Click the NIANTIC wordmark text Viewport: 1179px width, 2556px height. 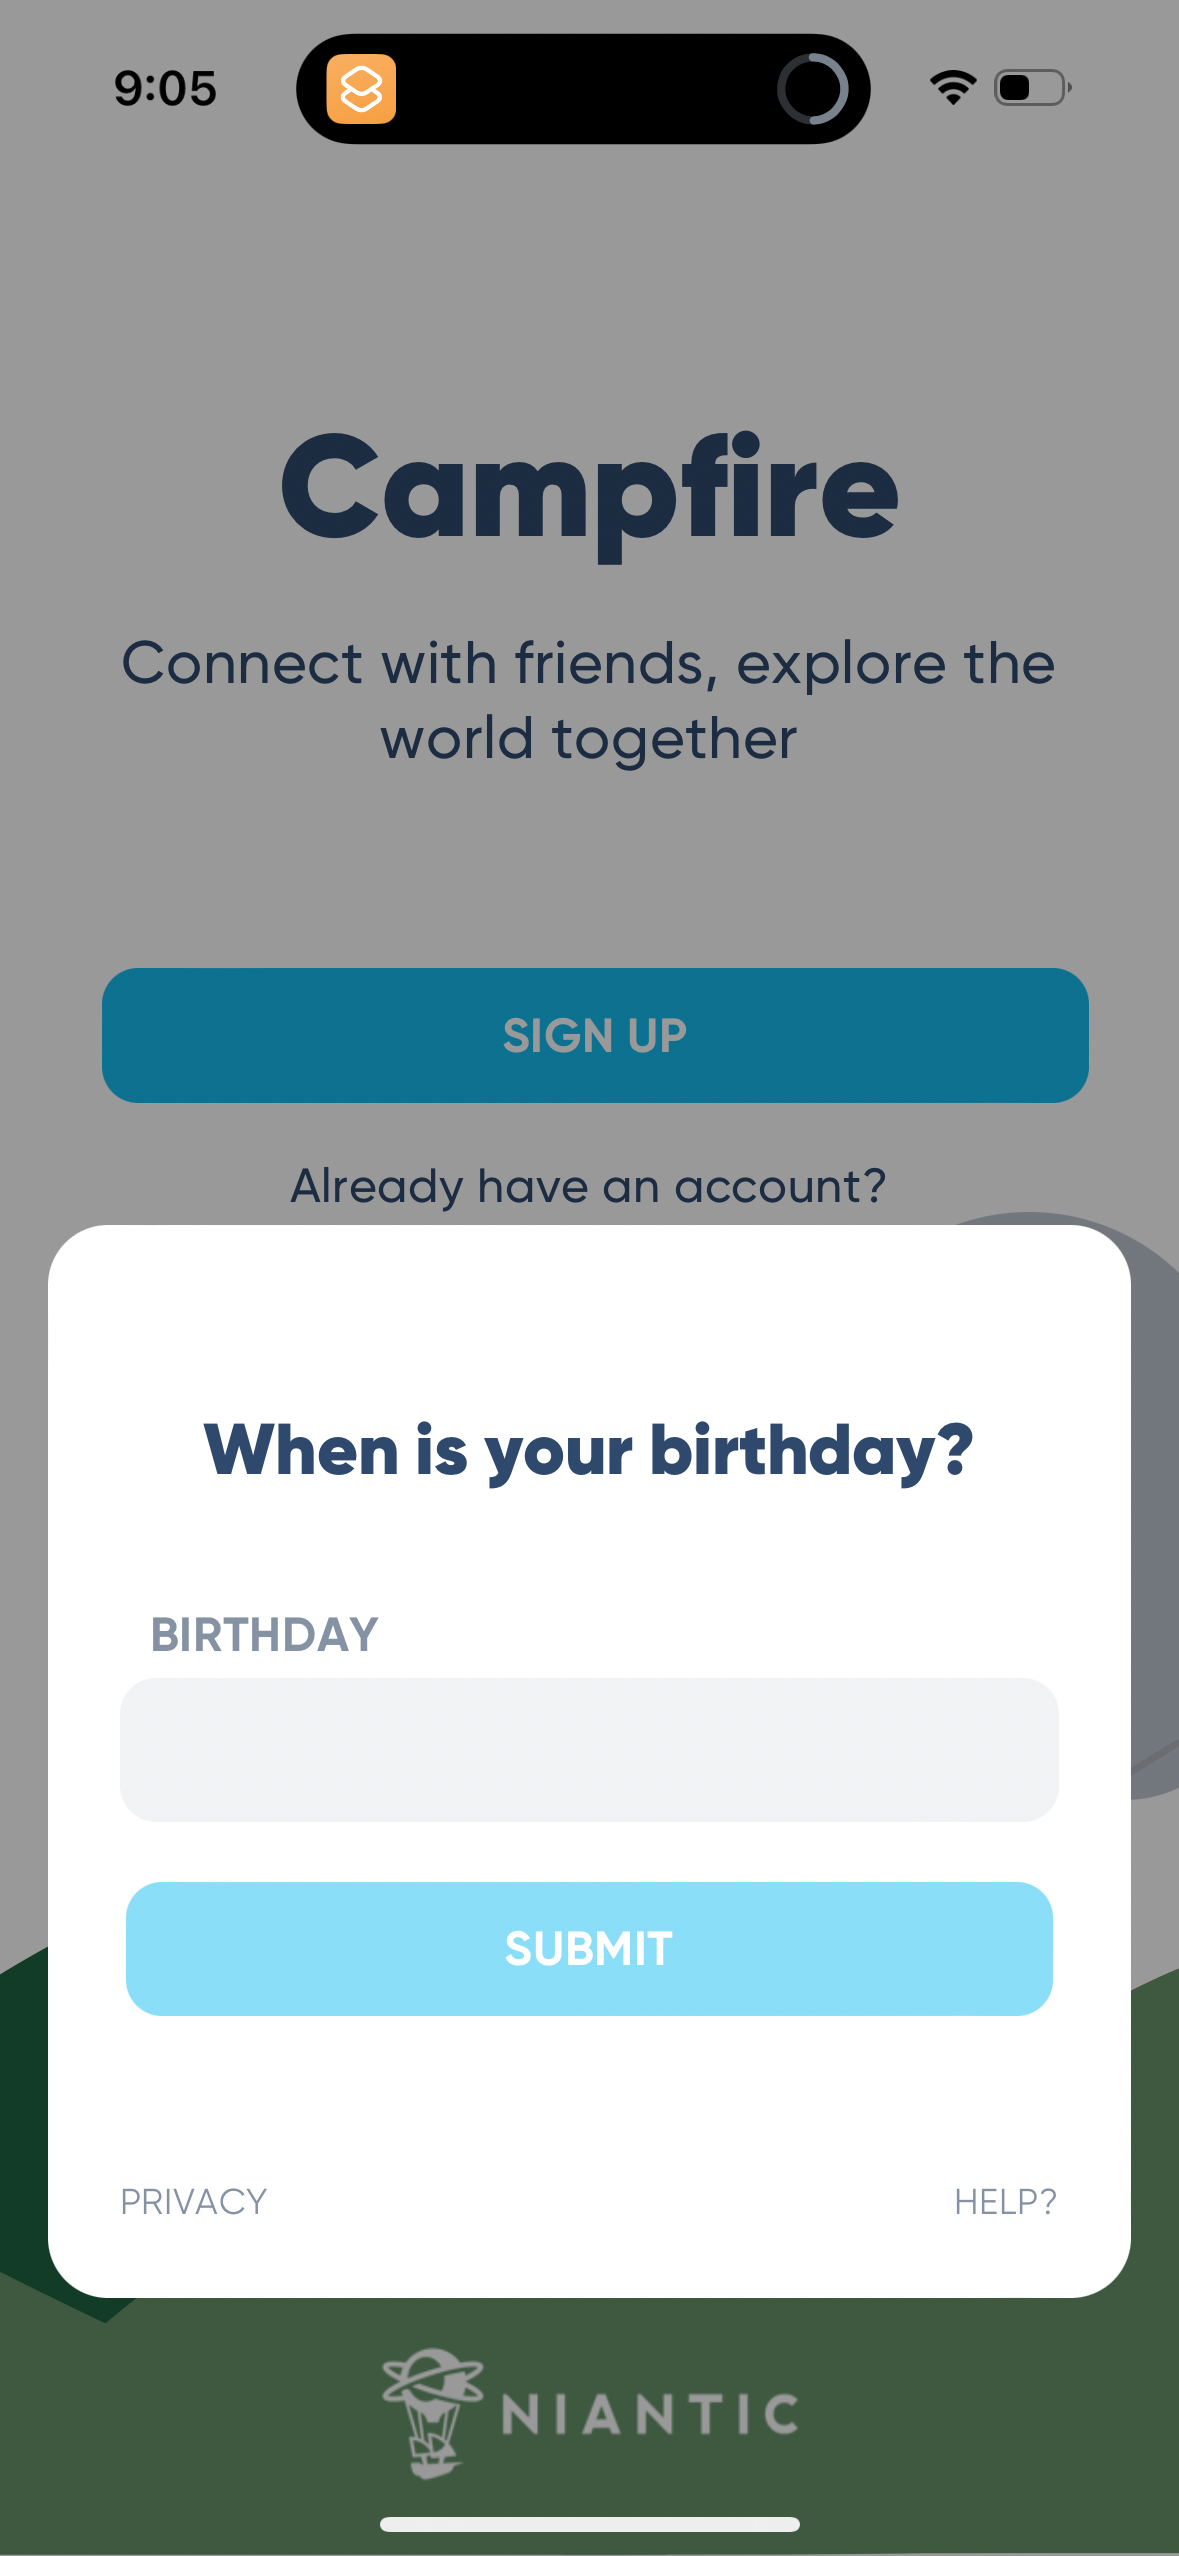tap(650, 2414)
